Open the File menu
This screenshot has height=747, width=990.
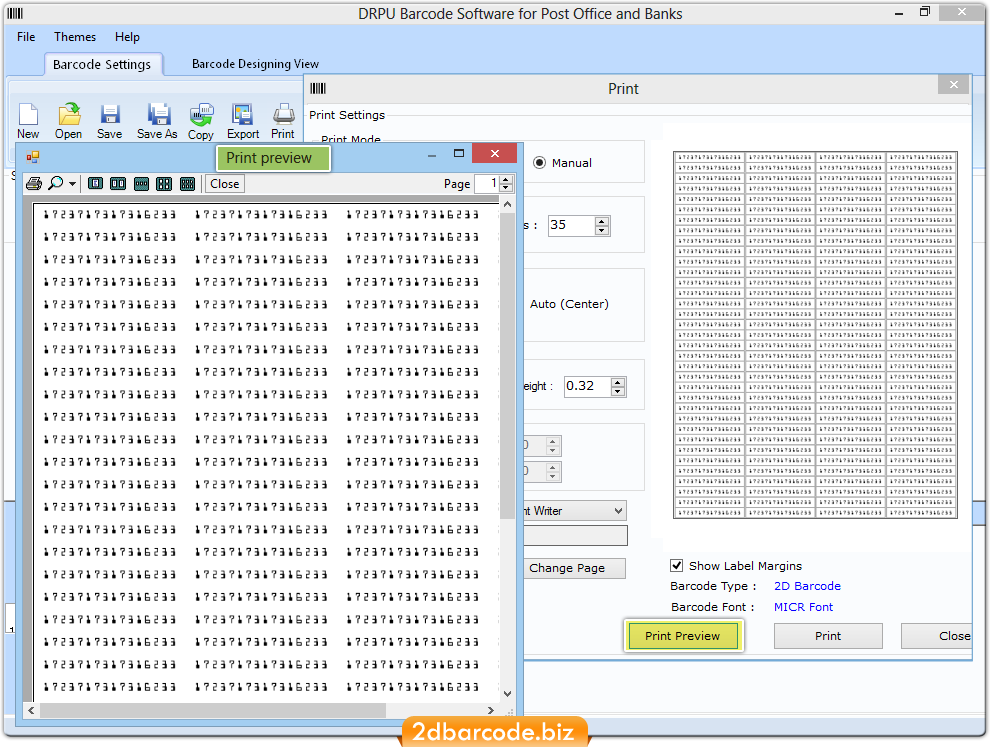(x=26, y=37)
